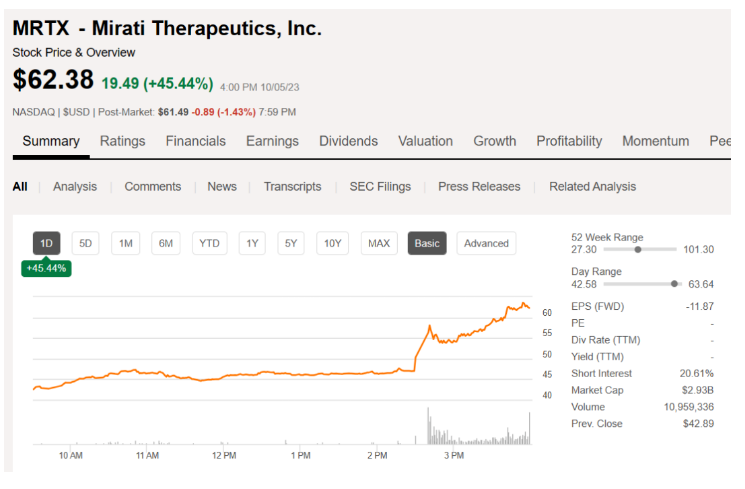The height and width of the screenshot is (489, 745).
Task: Switch to the Ratings tab
Action: click(x=122, y=141)
